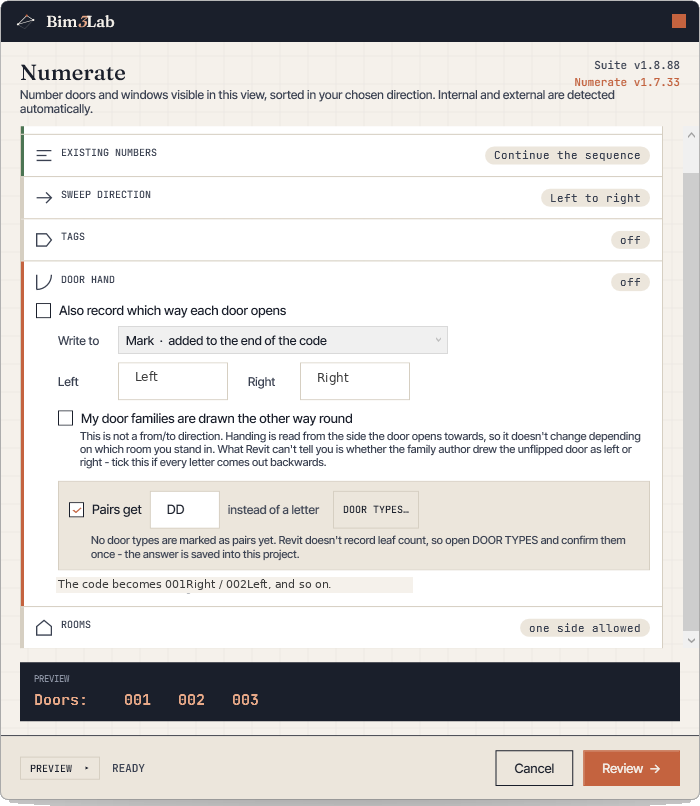Enable 'Also record which way each door opens'
Image resolution: width=700 pixels, height=806 pixels.
click(x=43, y=310)
